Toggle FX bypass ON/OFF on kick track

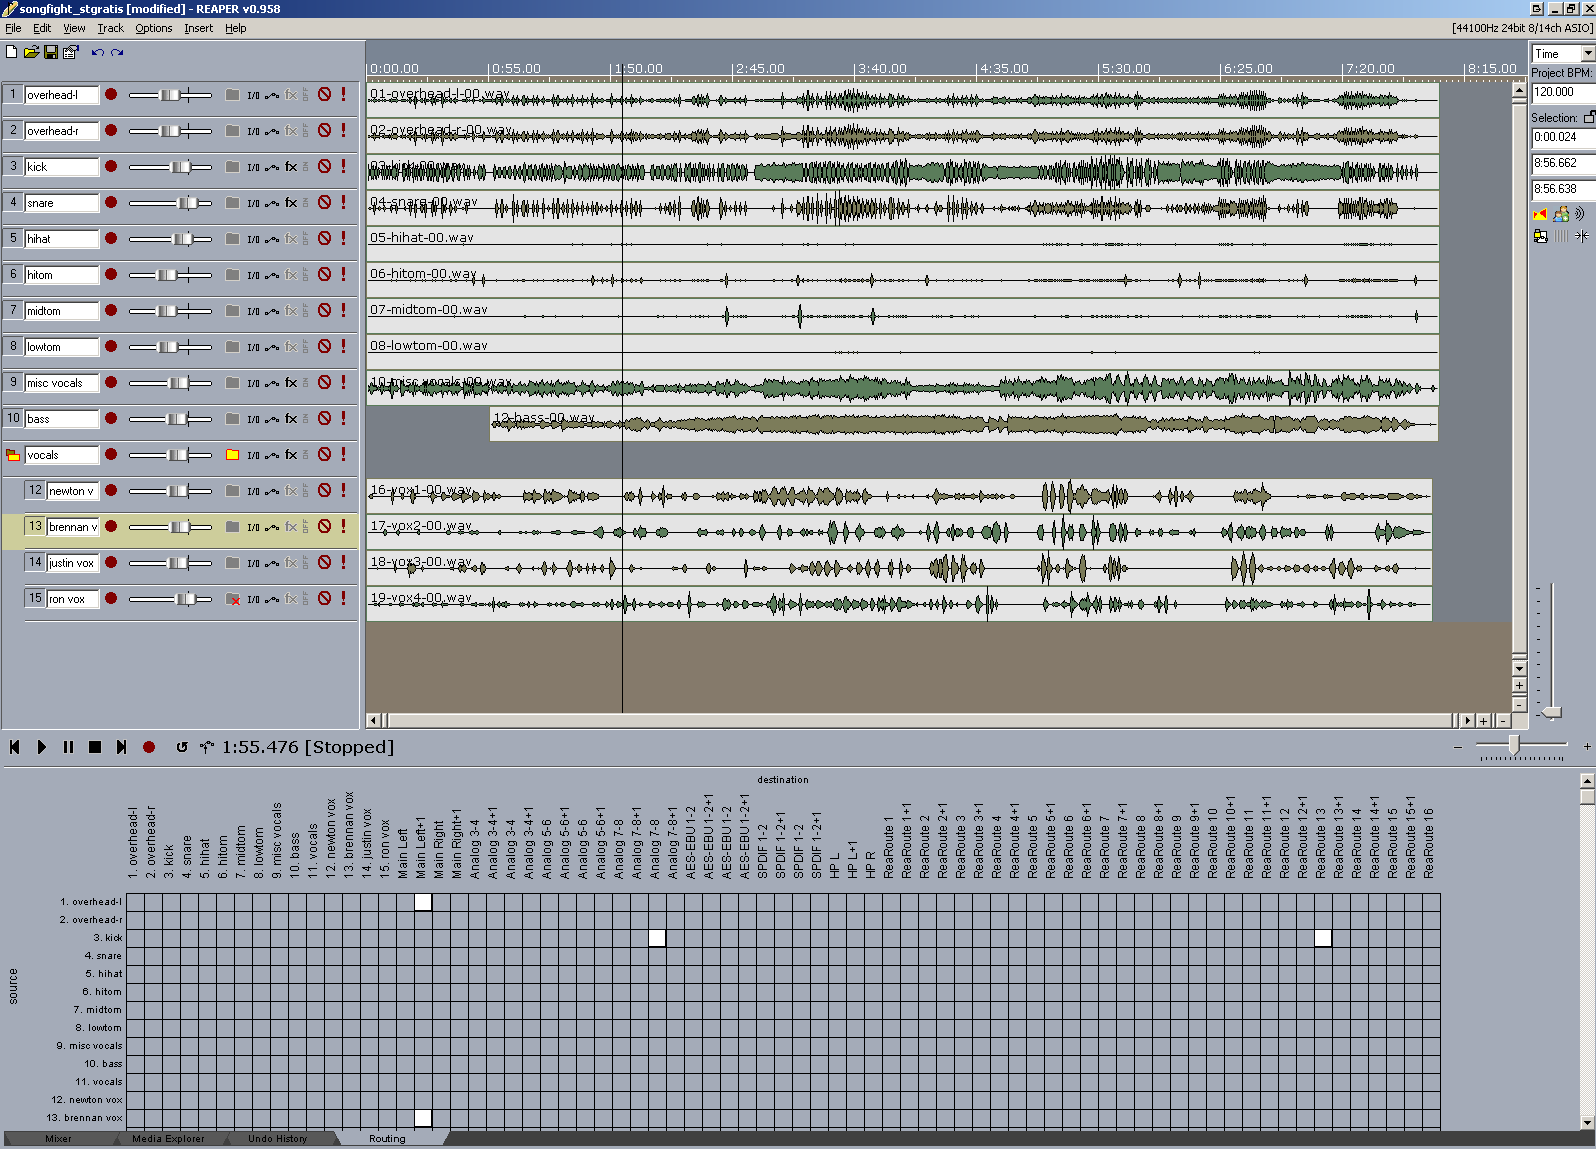pyautogui.click(x=305, y=167)
